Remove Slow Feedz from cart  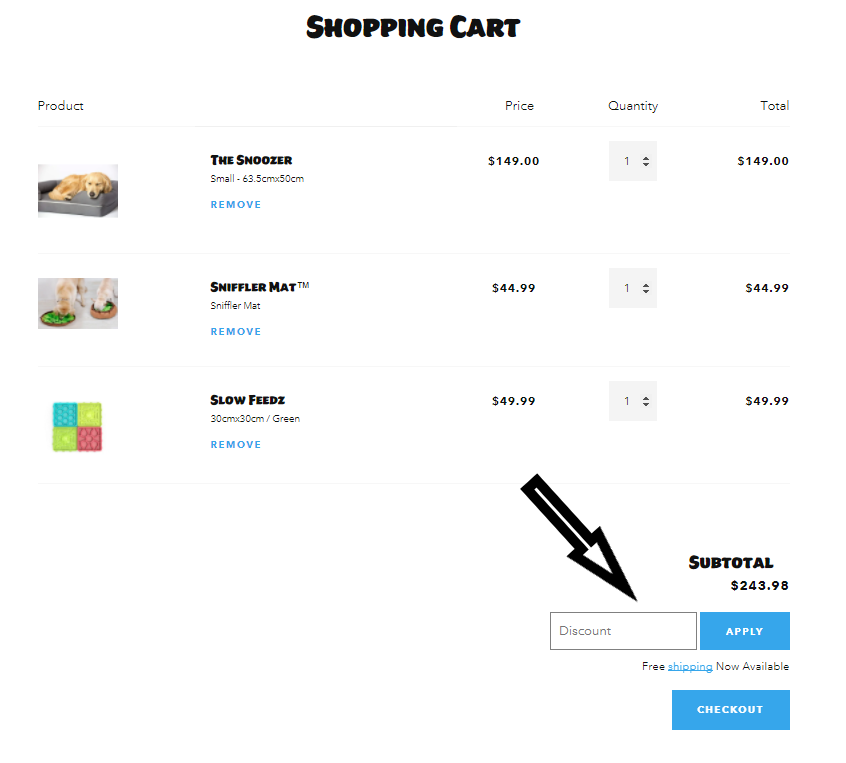coord(236,445)
